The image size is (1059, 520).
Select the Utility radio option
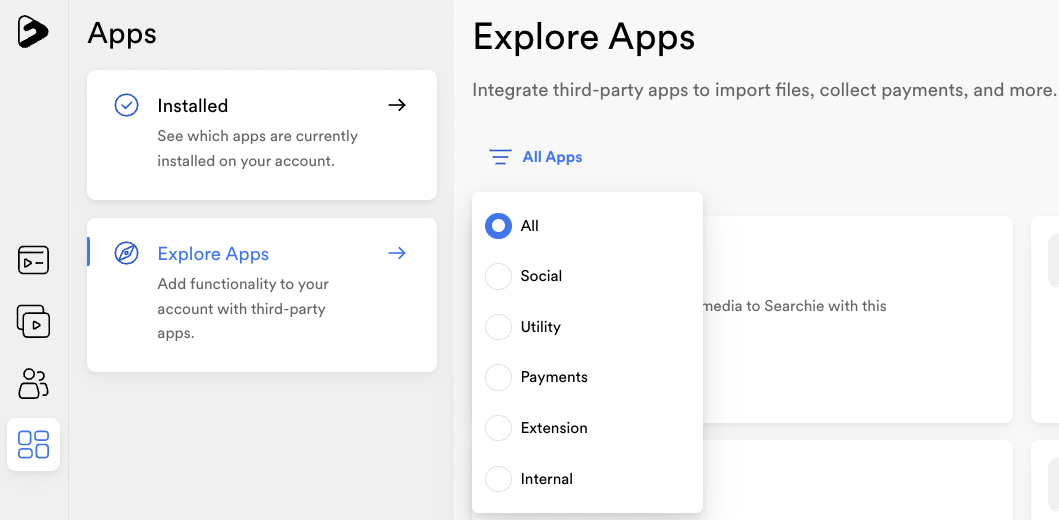[x=498, y=327]
